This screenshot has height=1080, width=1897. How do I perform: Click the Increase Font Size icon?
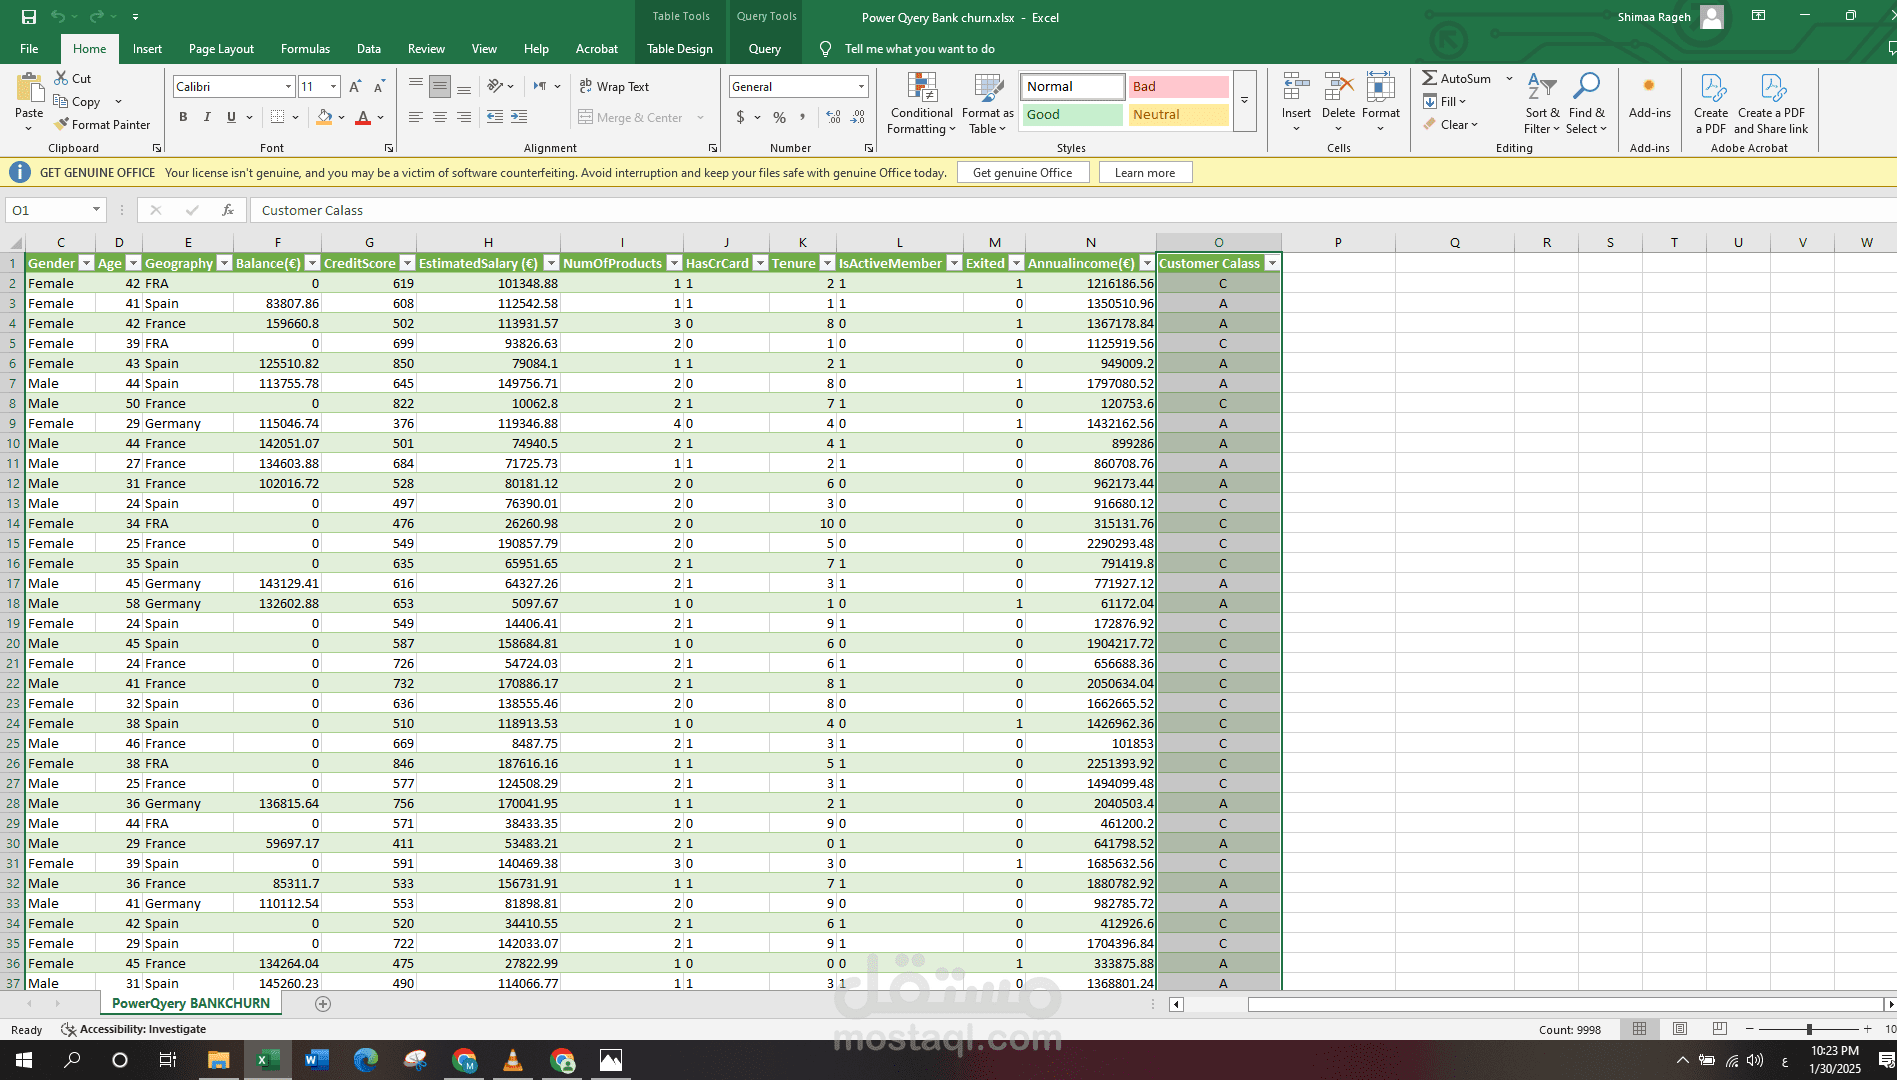tap(355, 87)
